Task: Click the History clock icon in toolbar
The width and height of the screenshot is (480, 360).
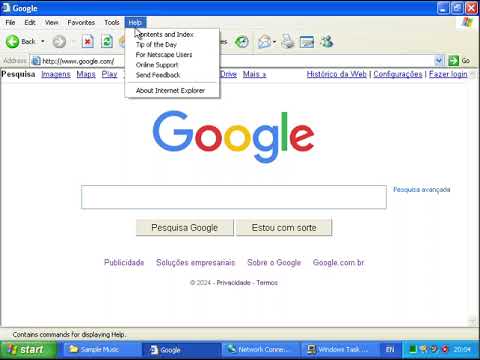Action: pyautogui.click(x=242, y=42)
